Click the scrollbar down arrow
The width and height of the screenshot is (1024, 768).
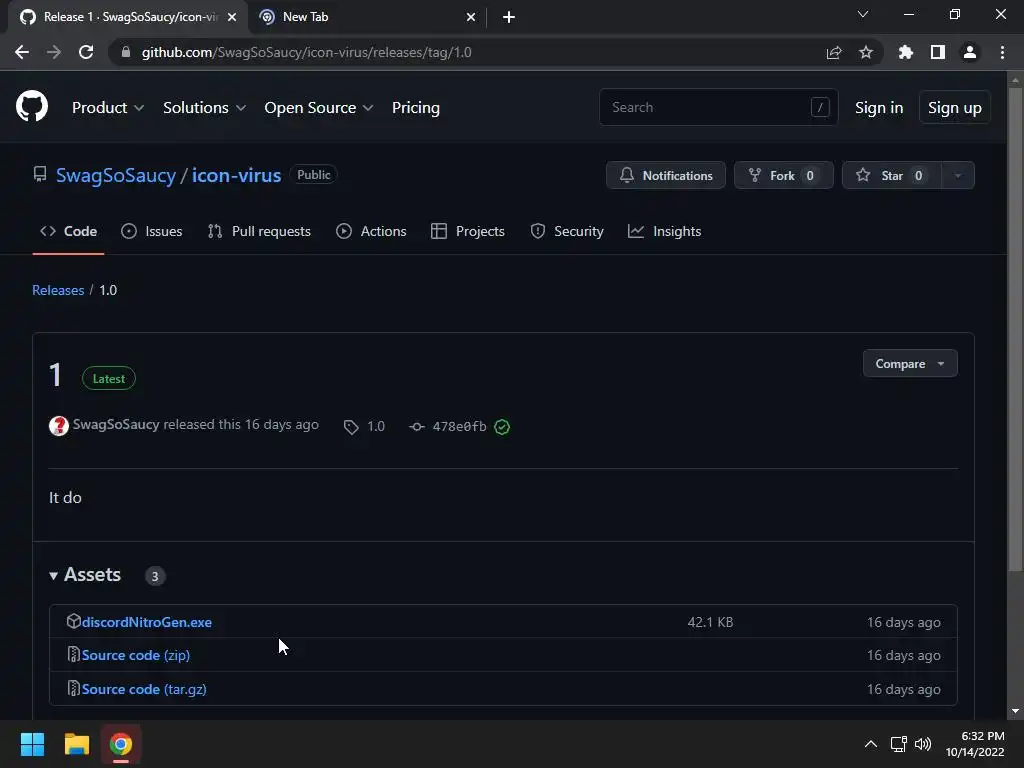tap(1015, 711)
